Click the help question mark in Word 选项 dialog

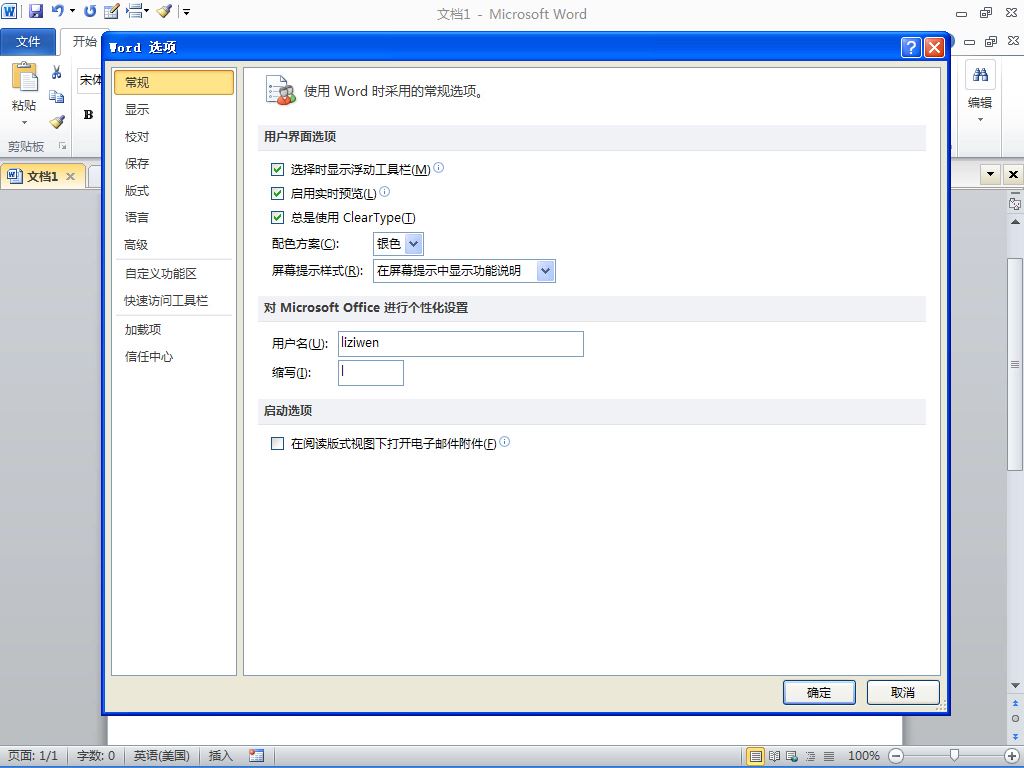[x=911, y=47]
